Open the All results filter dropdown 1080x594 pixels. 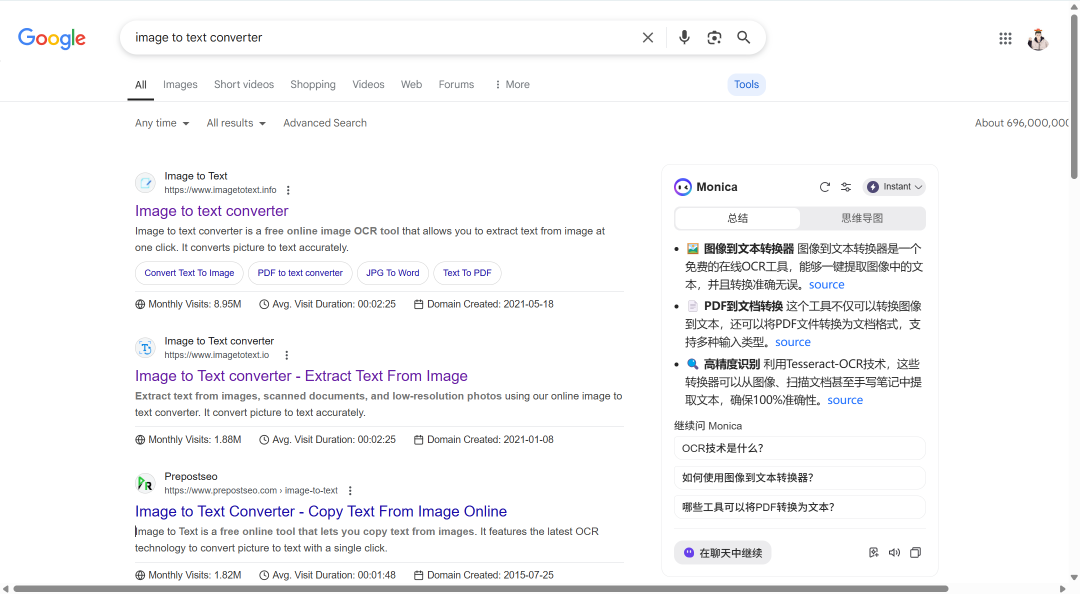[236, 123]
